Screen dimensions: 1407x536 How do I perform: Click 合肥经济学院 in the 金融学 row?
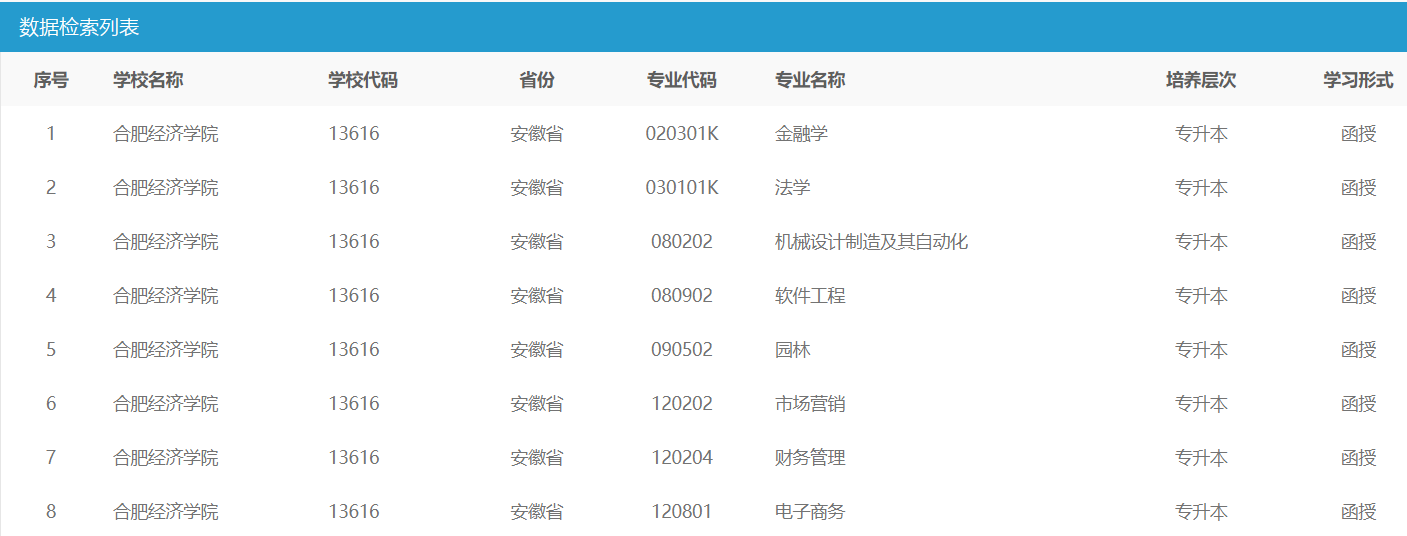click(x=166, y=133)
